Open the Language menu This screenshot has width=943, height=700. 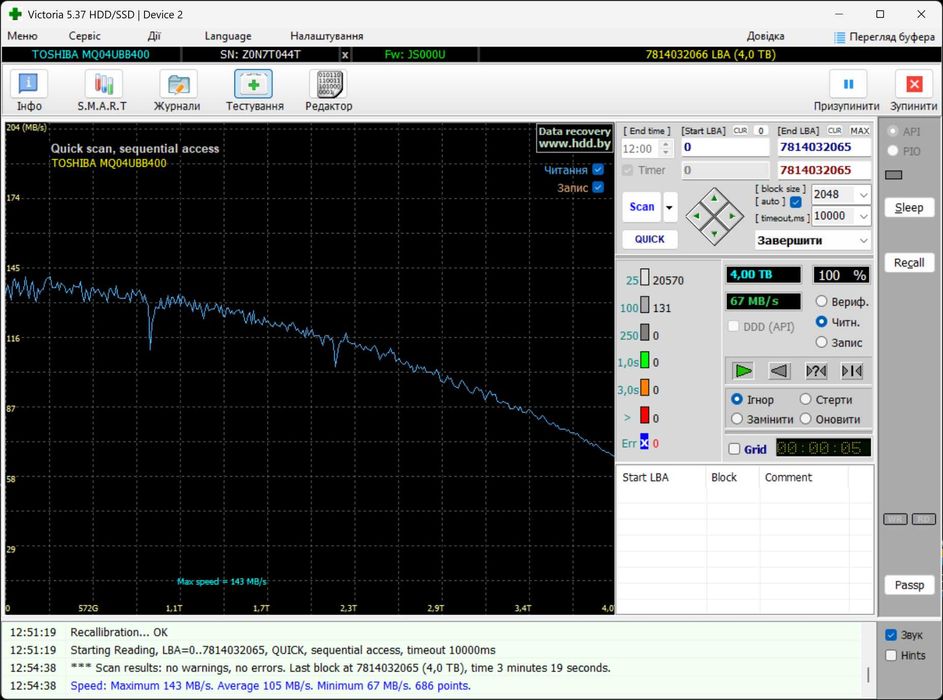(228, 36)
